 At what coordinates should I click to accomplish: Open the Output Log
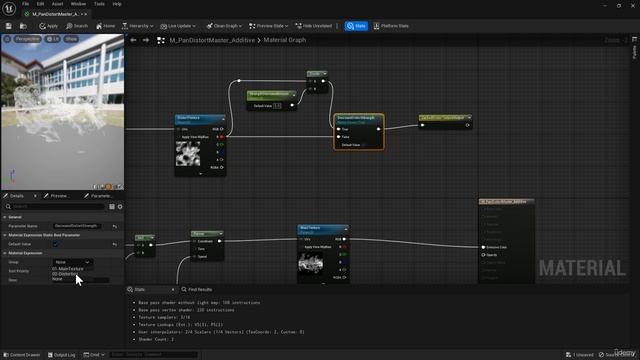point(62,355)
